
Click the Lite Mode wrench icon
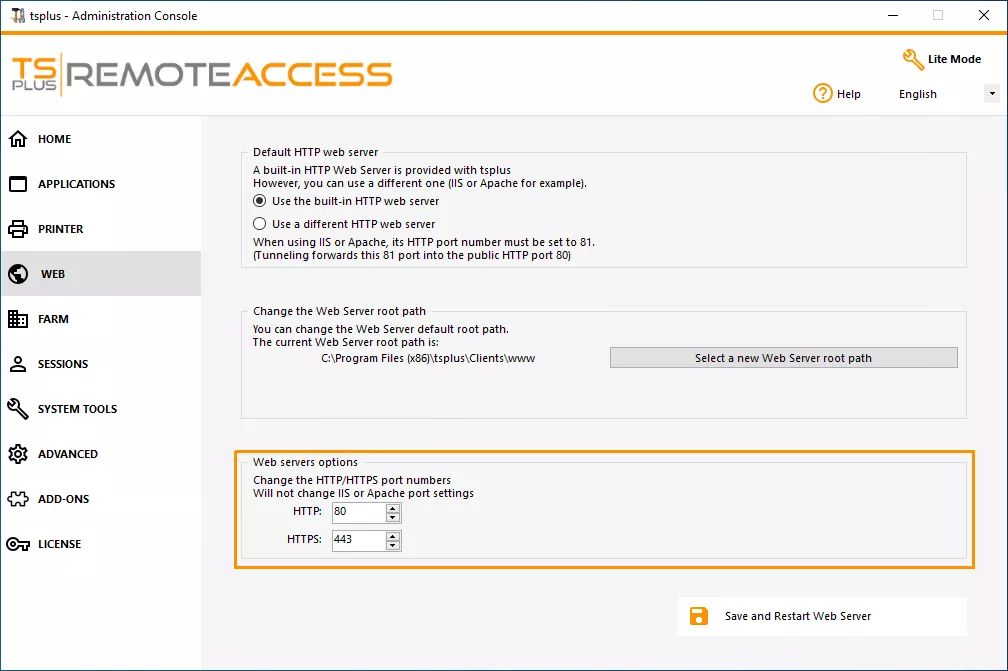pos(913,59)
